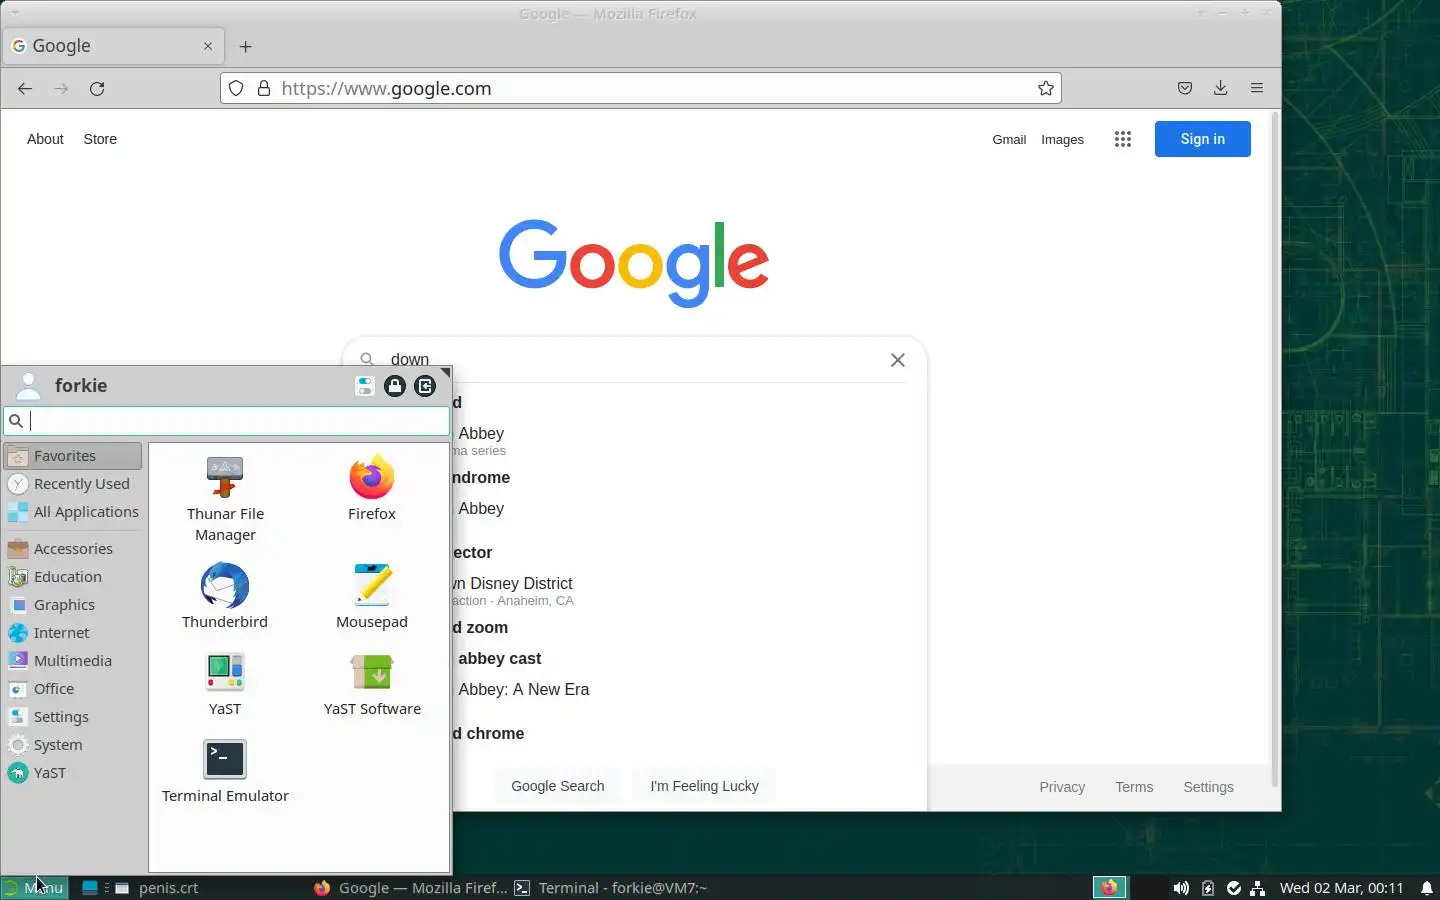Open the Settings category

73,717
